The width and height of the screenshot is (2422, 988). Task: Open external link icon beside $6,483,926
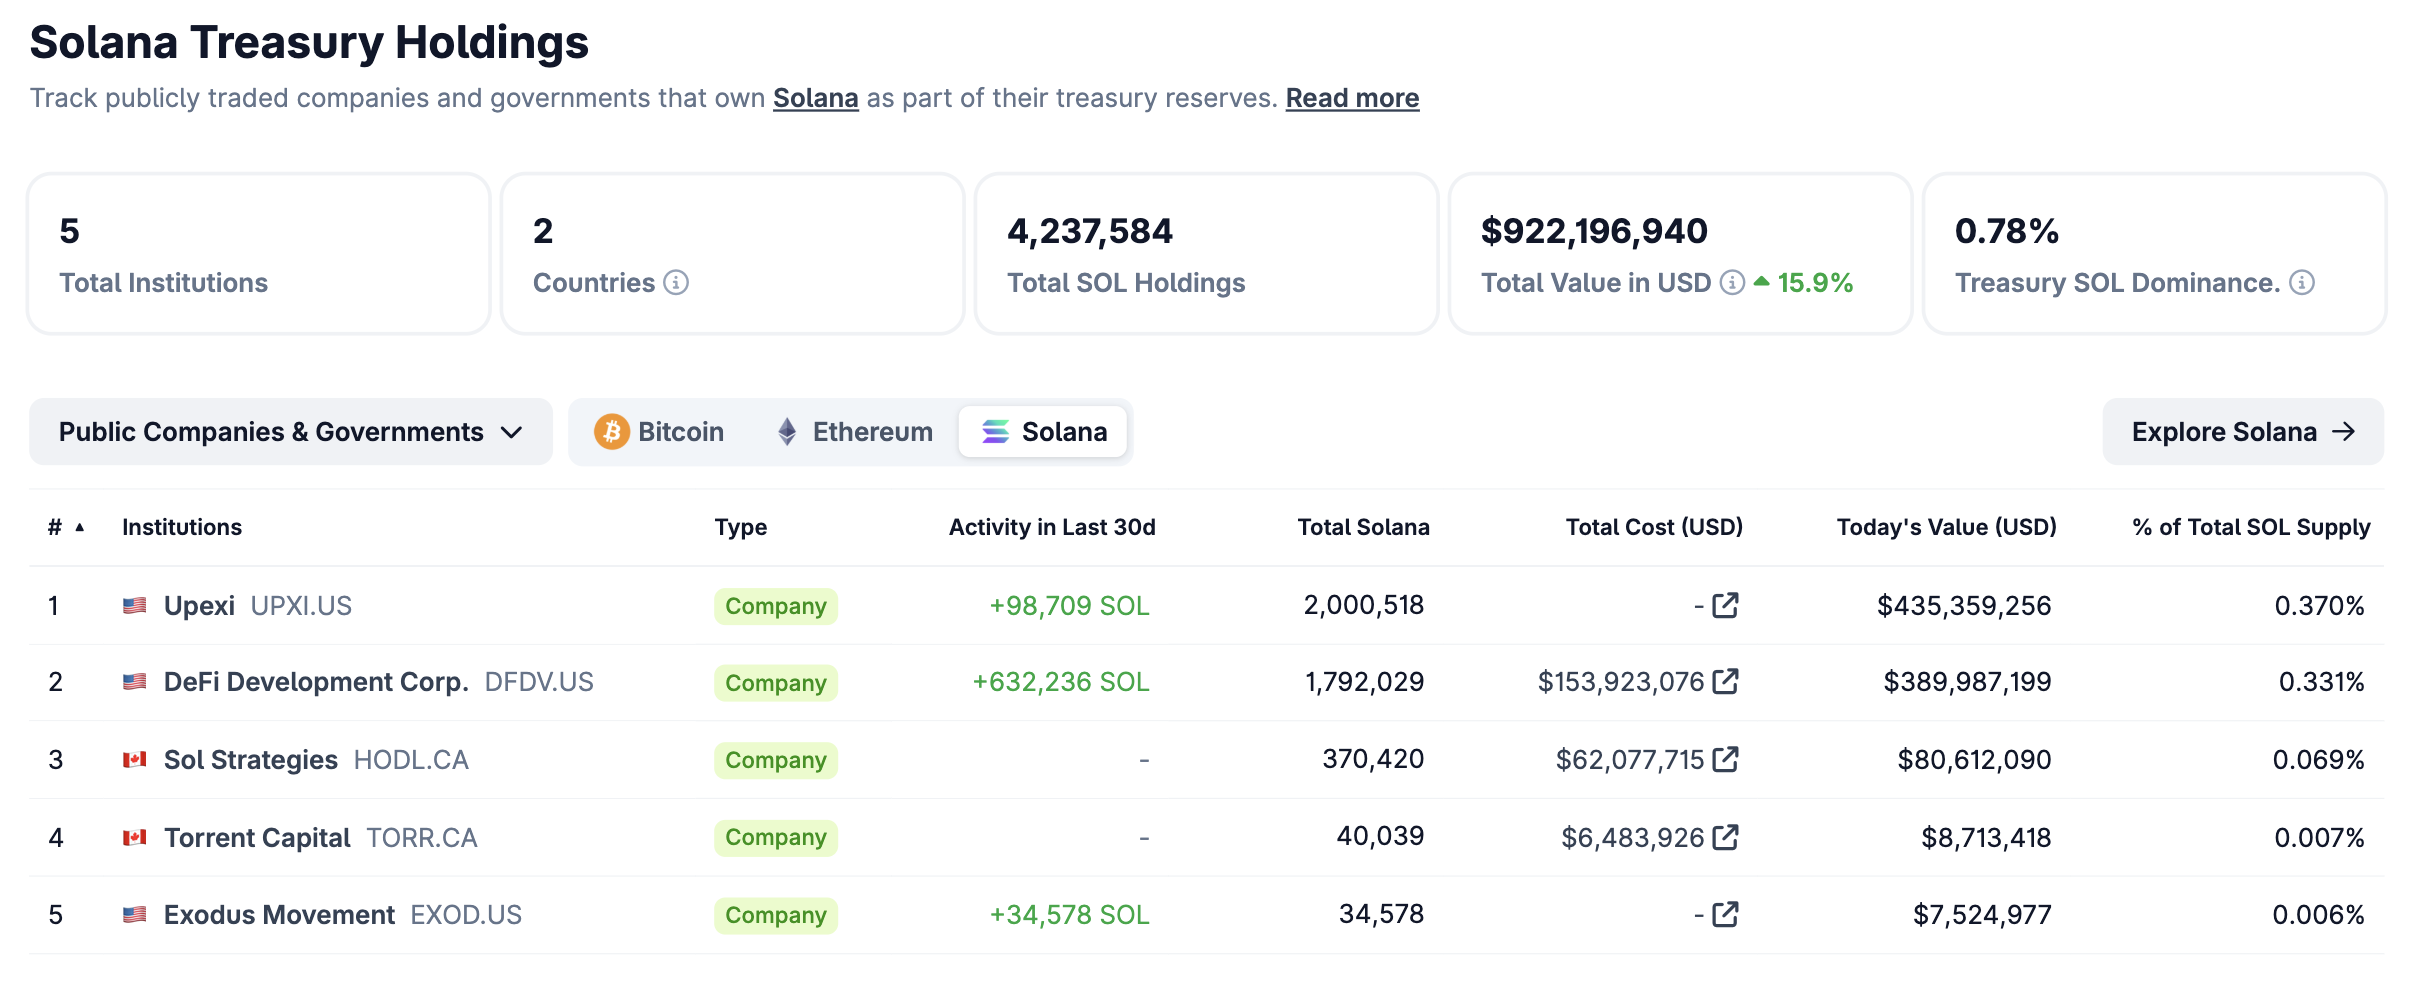pyautogui.click(x=1725, y=837)
